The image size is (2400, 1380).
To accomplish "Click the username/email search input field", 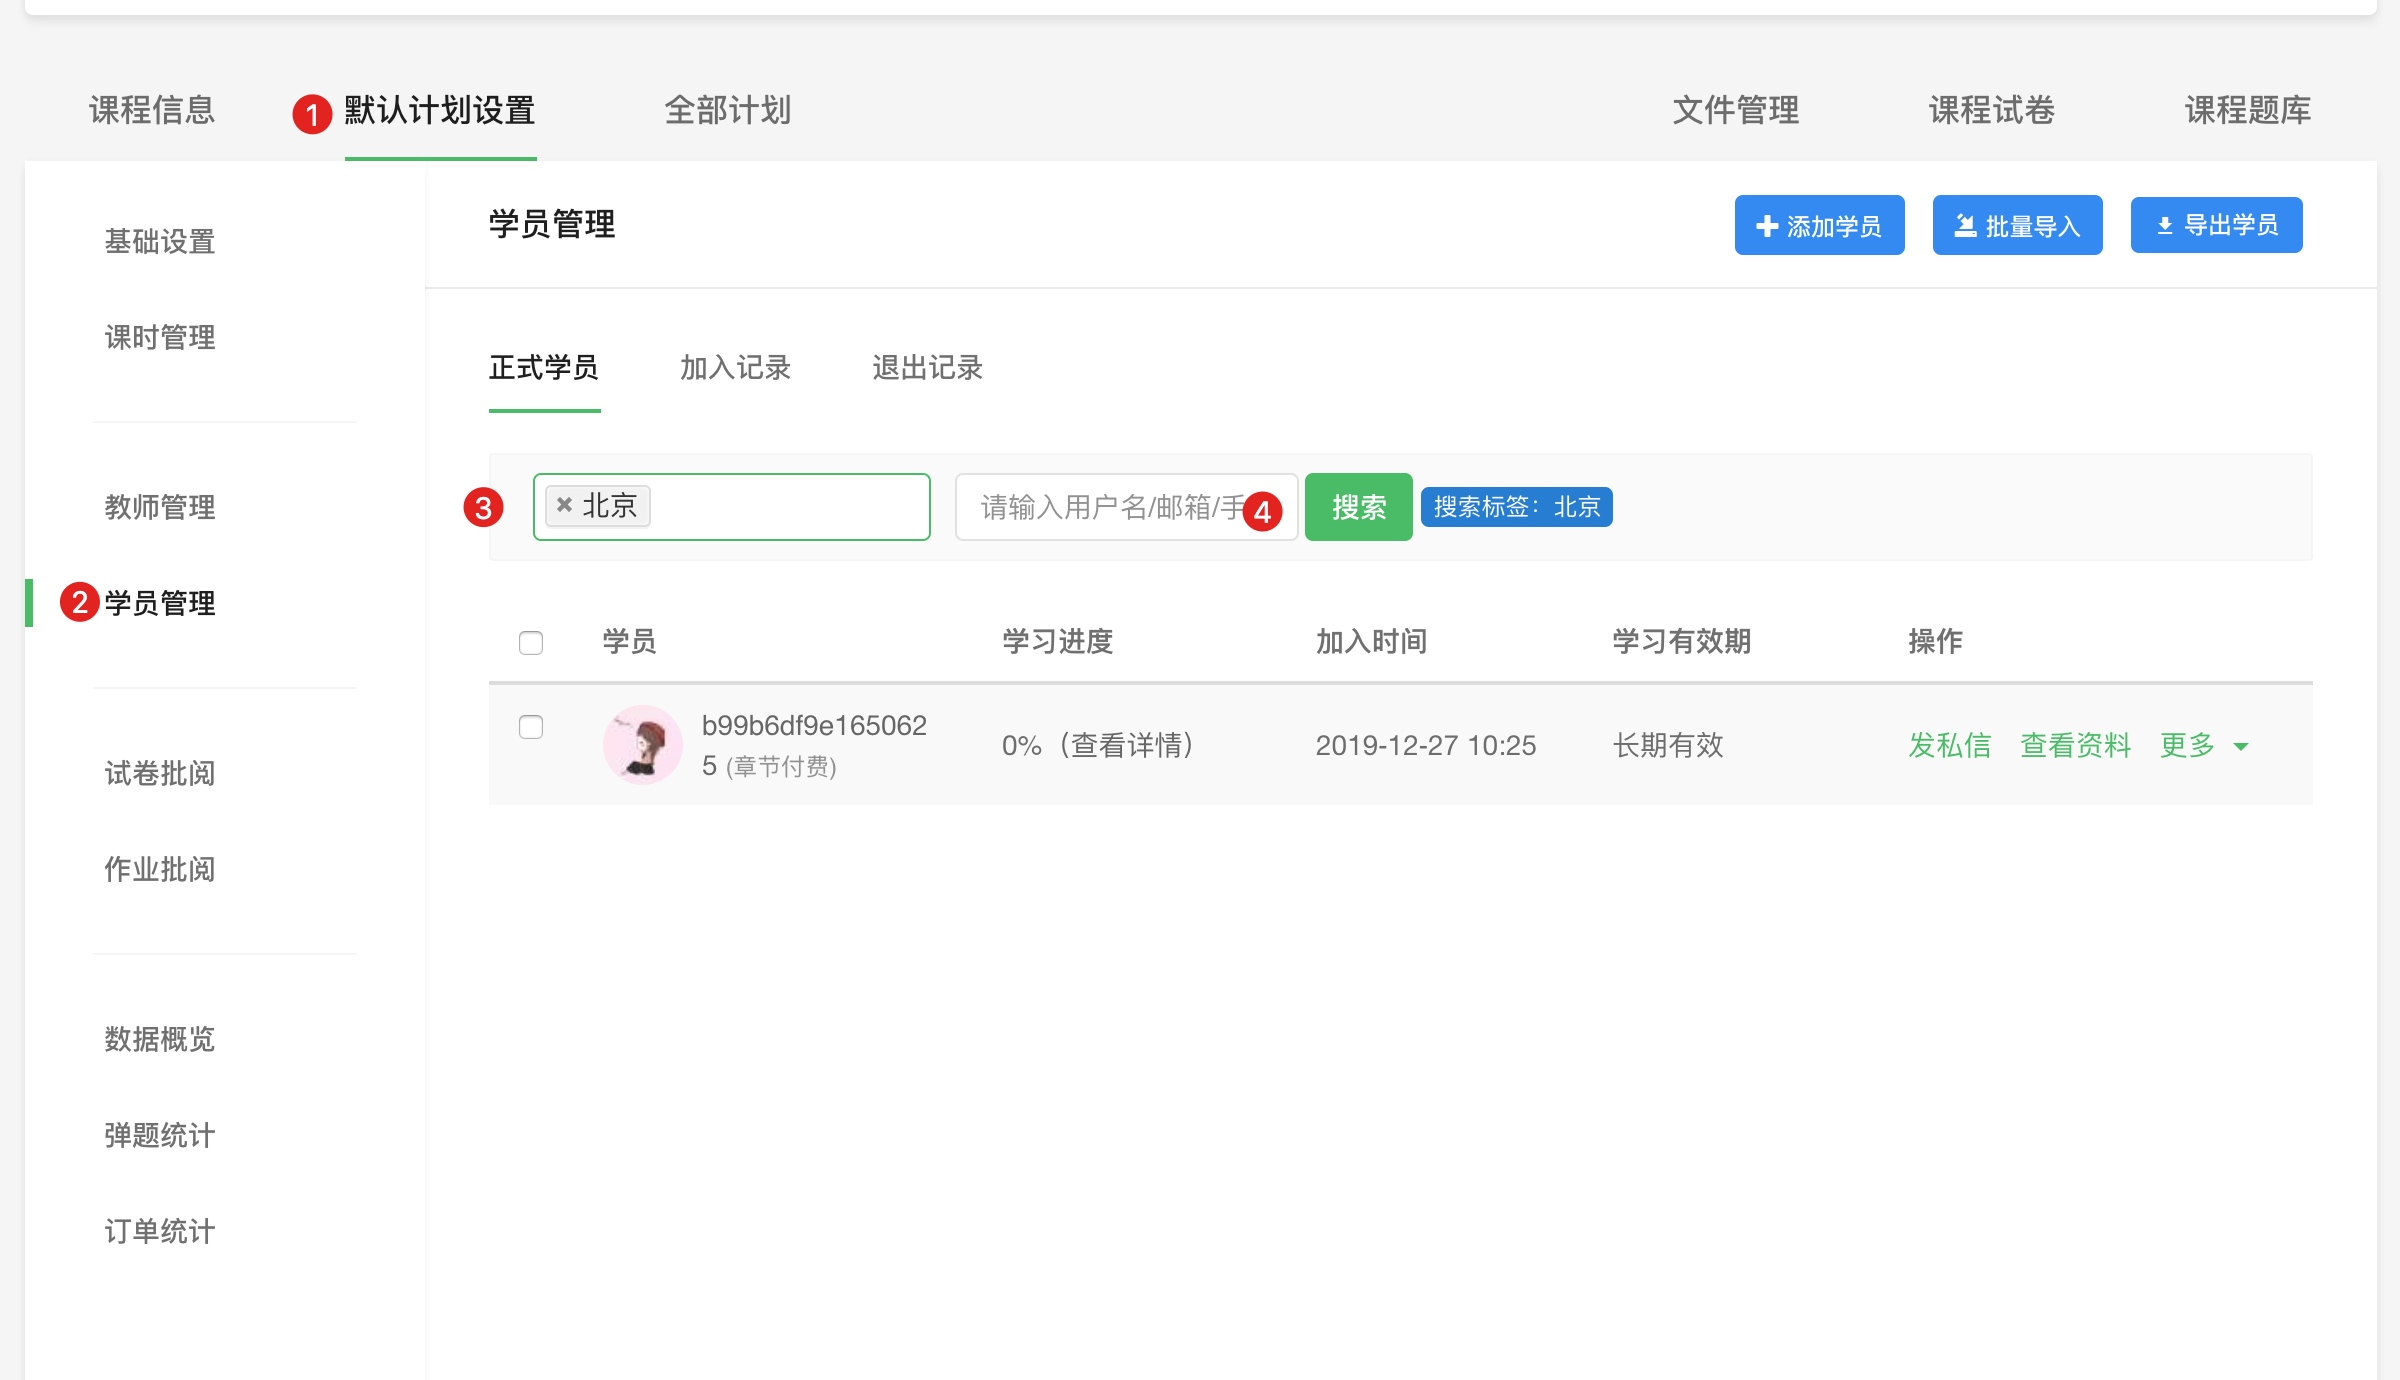I will [x=1100, y=507].
